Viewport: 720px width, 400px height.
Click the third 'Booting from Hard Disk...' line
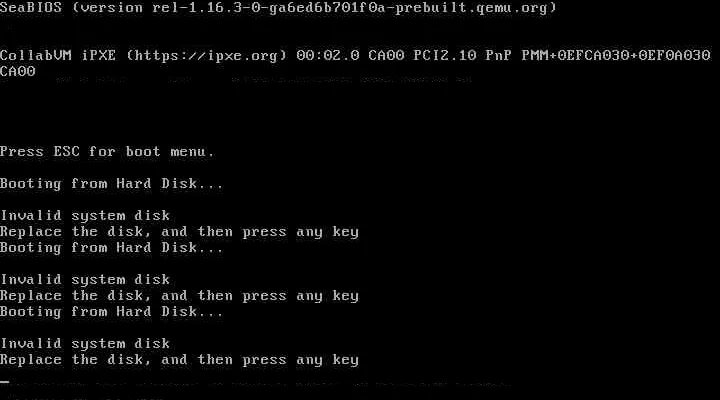(x=112, y=312)
